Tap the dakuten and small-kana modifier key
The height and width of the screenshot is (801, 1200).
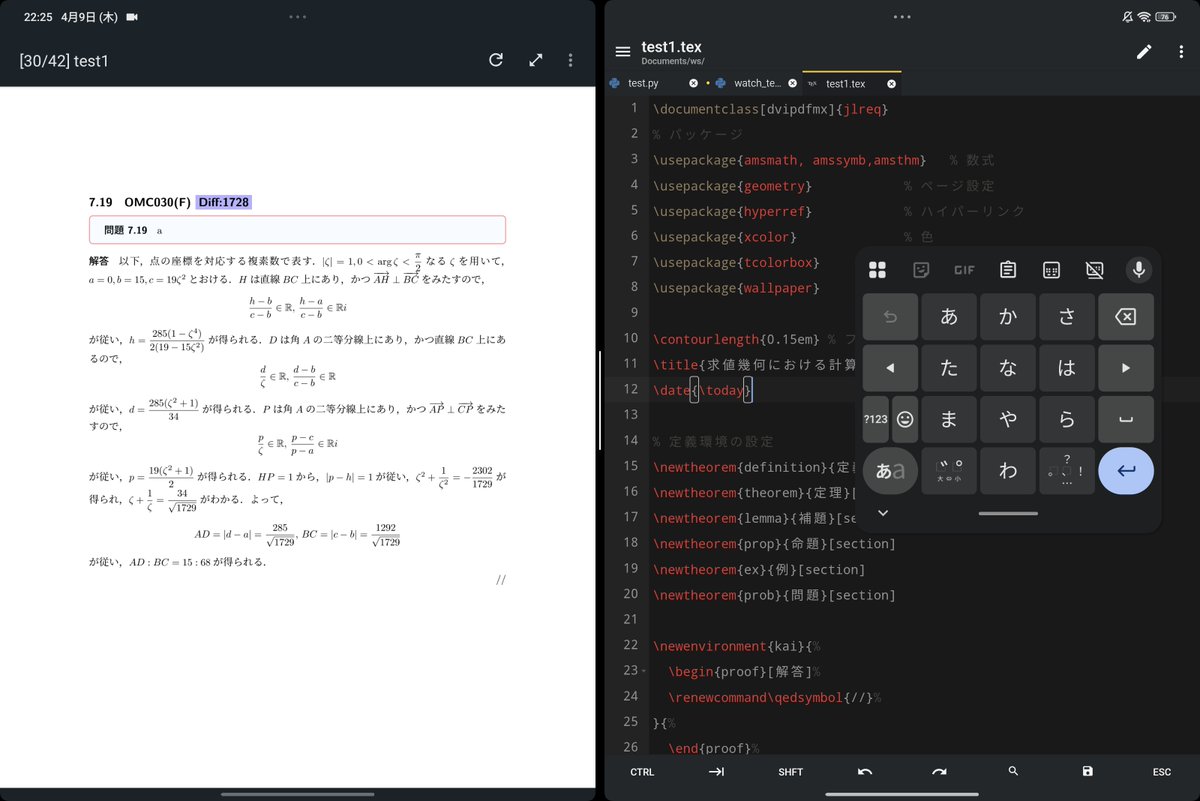pyautogui.click(x=949, y=471)
